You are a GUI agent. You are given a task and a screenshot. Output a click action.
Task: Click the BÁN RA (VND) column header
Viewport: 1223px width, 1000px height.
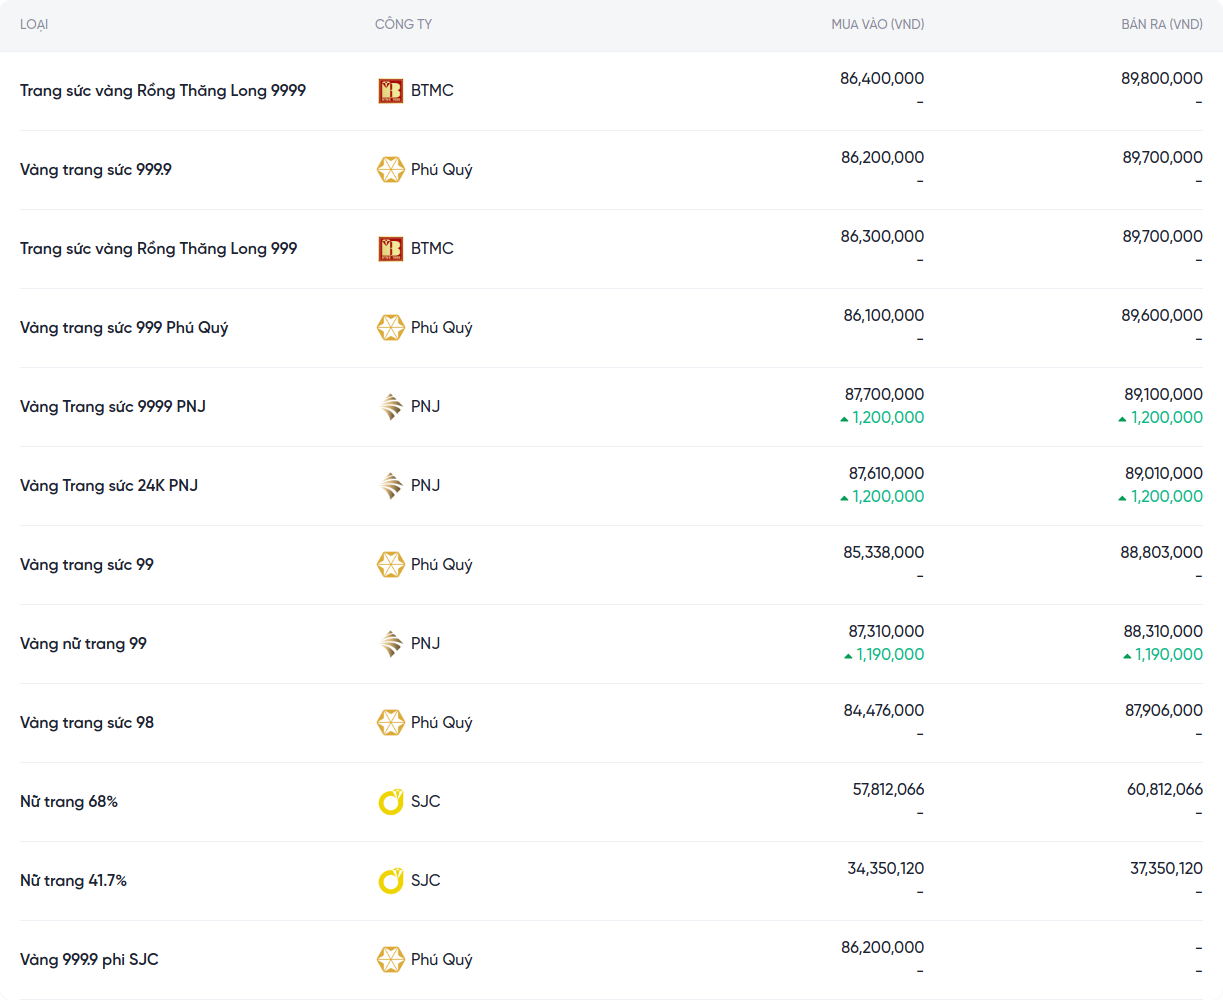(1161, 24)
